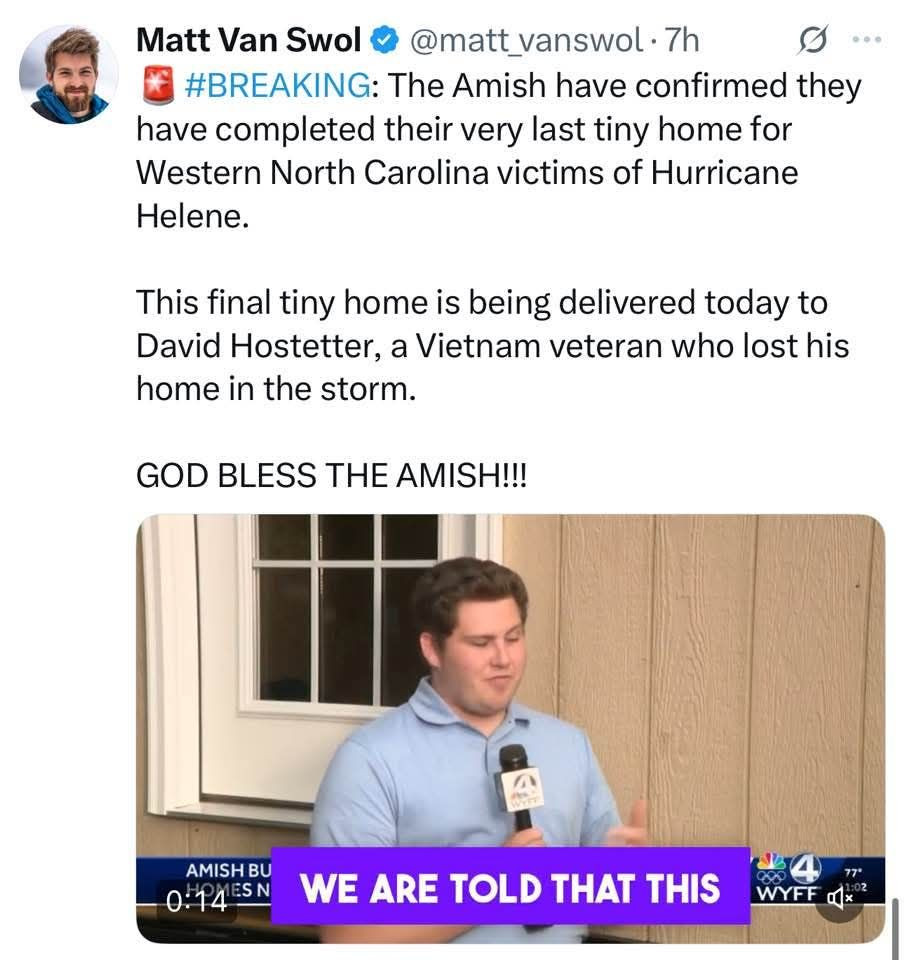
Task: Open the @matt_vanswol handle link
Action: (525, 40)
